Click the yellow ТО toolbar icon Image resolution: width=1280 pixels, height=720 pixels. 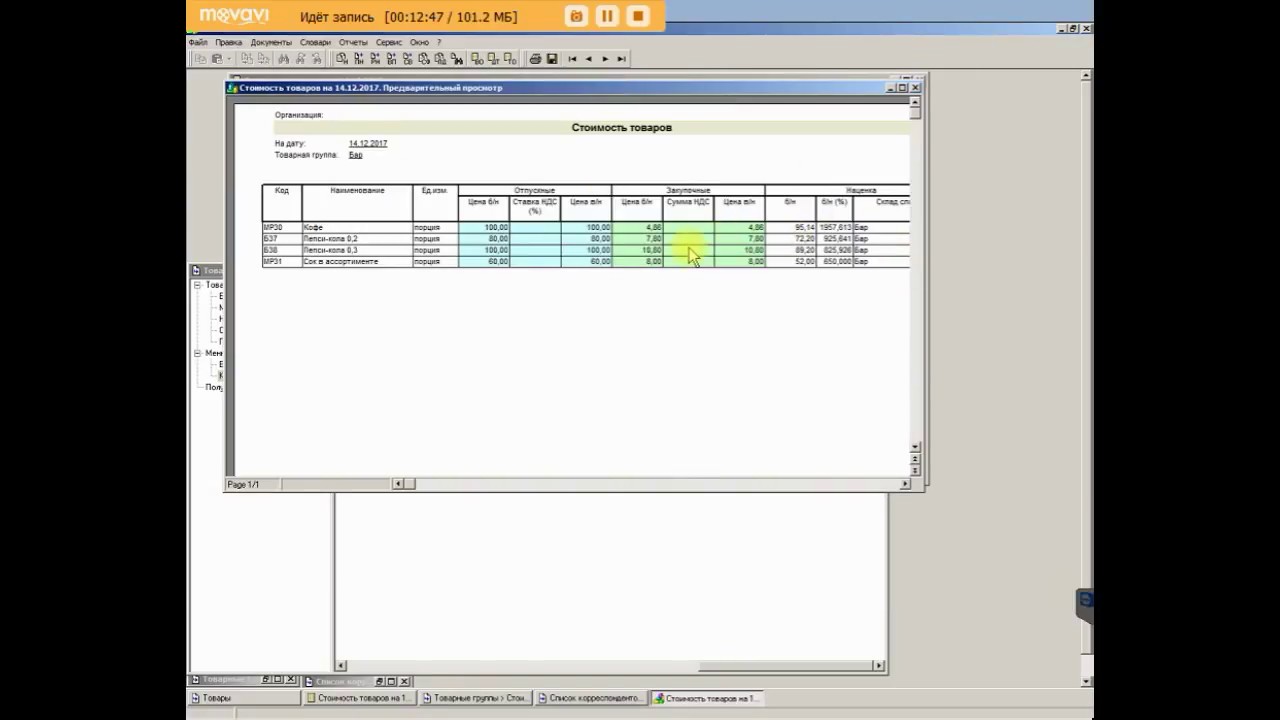tap(509, 59)
